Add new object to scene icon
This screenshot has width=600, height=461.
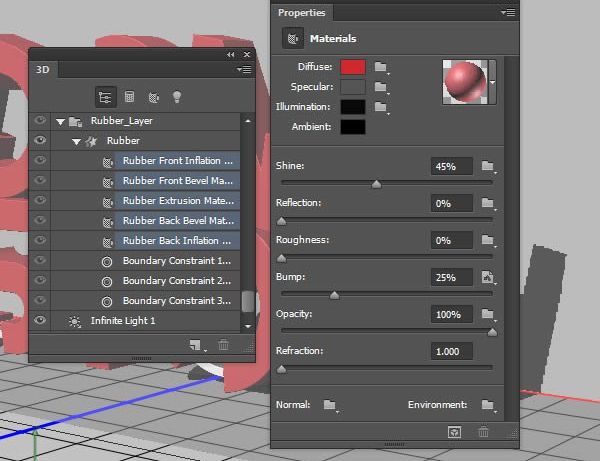point(197,345)
